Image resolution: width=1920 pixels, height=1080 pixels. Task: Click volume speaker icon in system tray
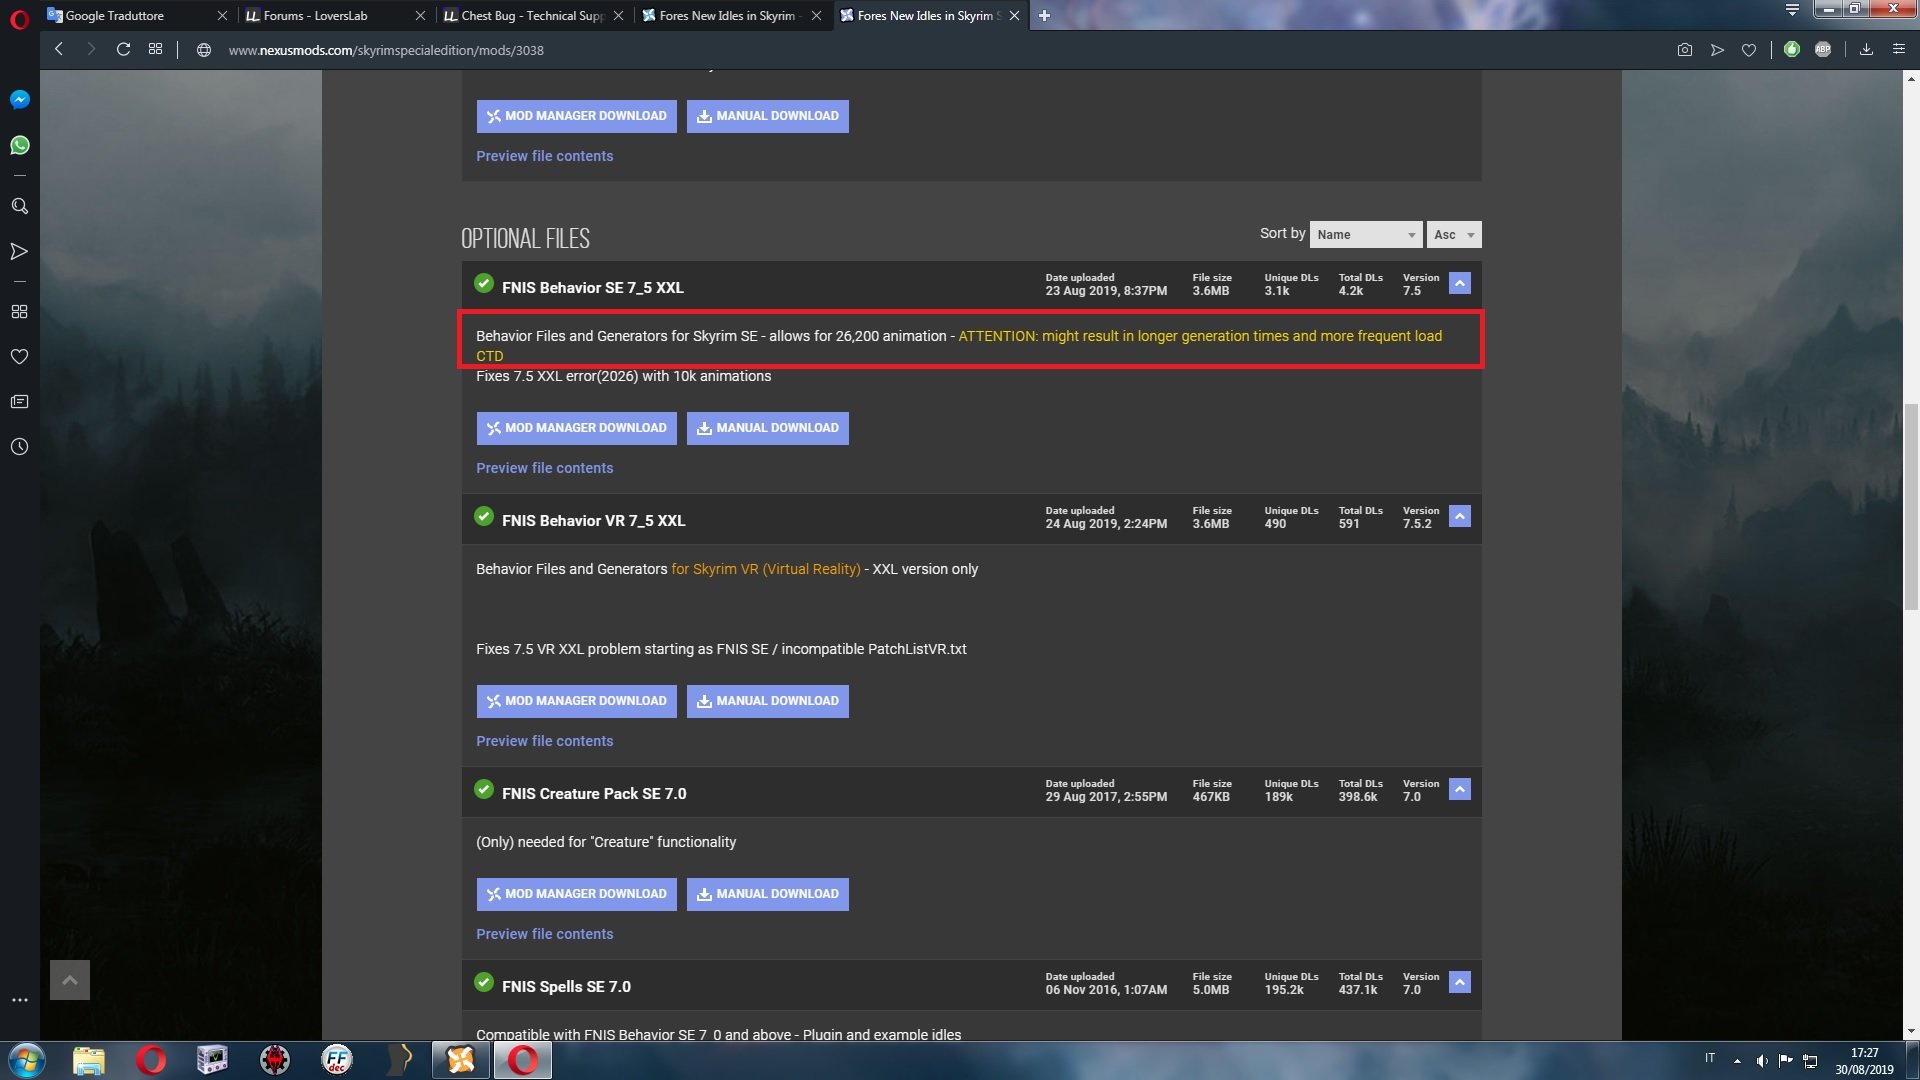click(x=1762, y=1060)
